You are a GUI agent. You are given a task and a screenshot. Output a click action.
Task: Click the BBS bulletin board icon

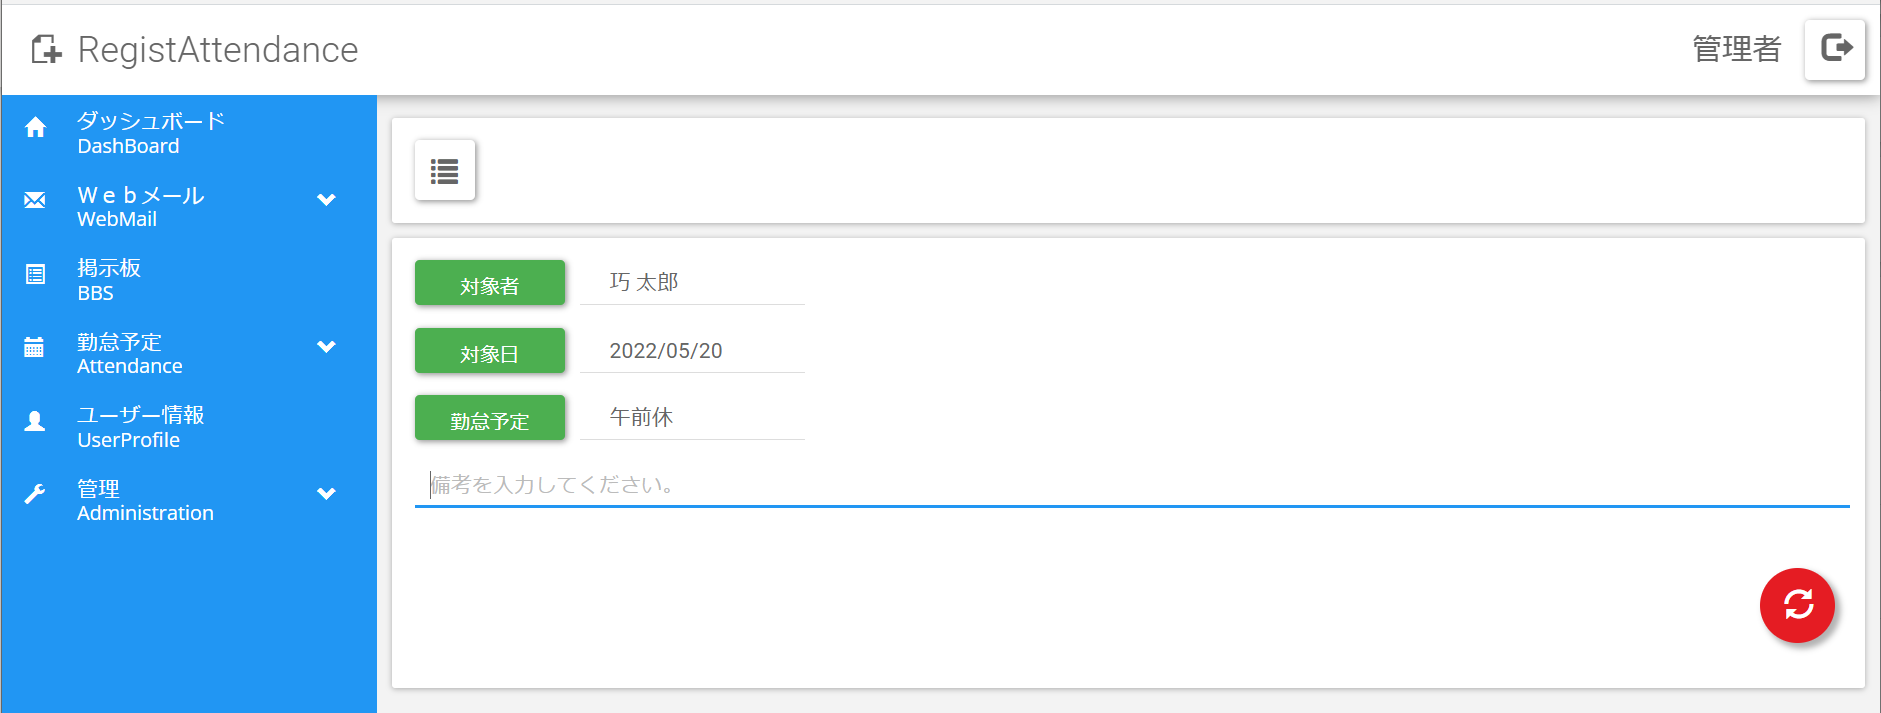[x=35, y=274]
